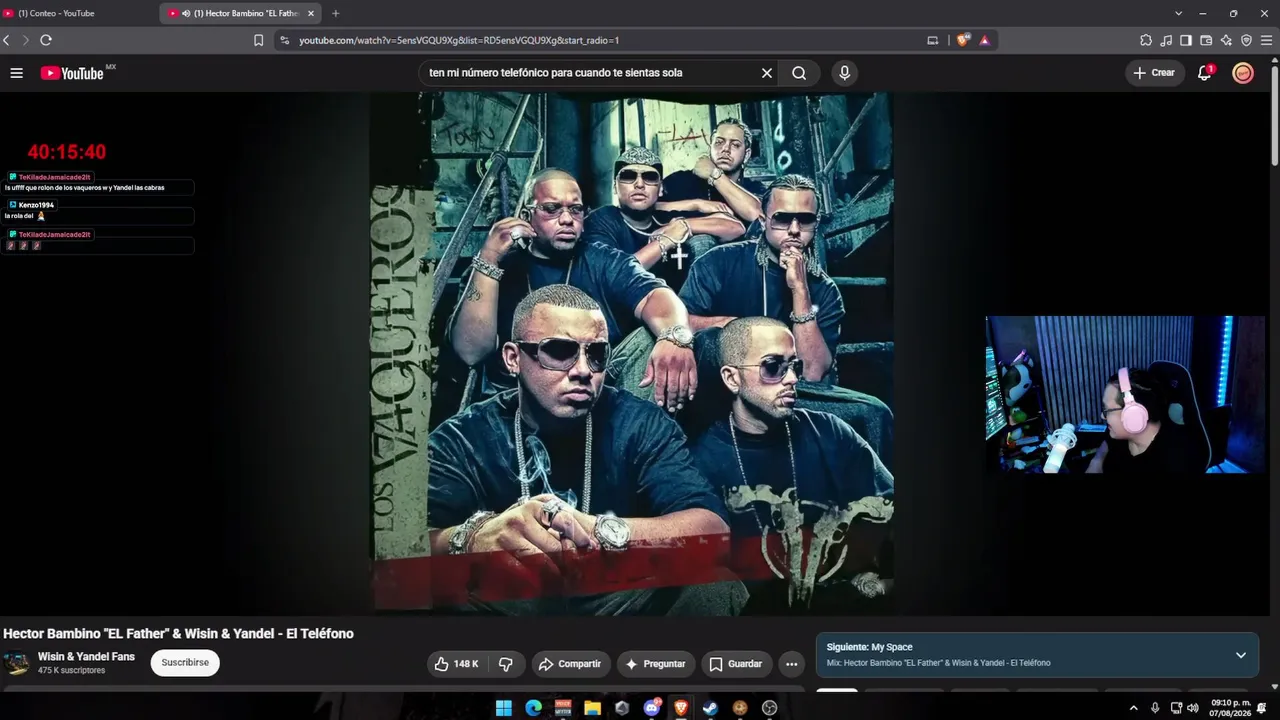Open the YouTube guide hamburger menu
This screenshot has width=1280, height=720.
point(16,73)
